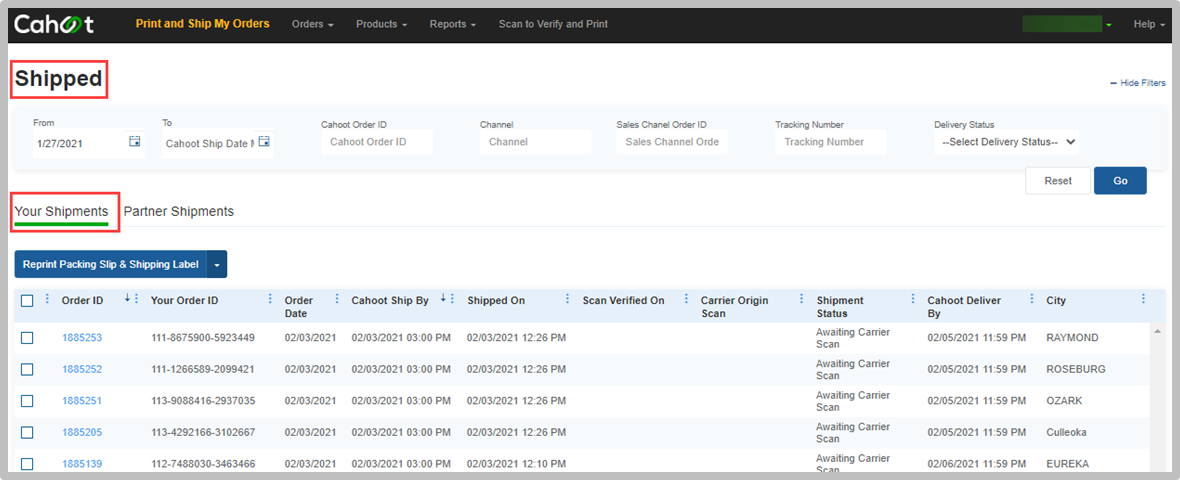
Task: Check the box for order 1885205
Action: [27, 433]
